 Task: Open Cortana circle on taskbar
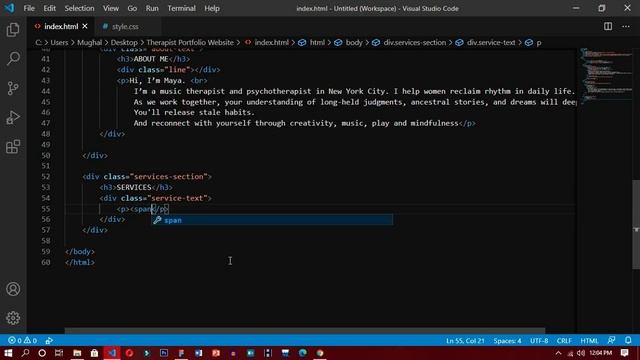[x=42, y=353]
